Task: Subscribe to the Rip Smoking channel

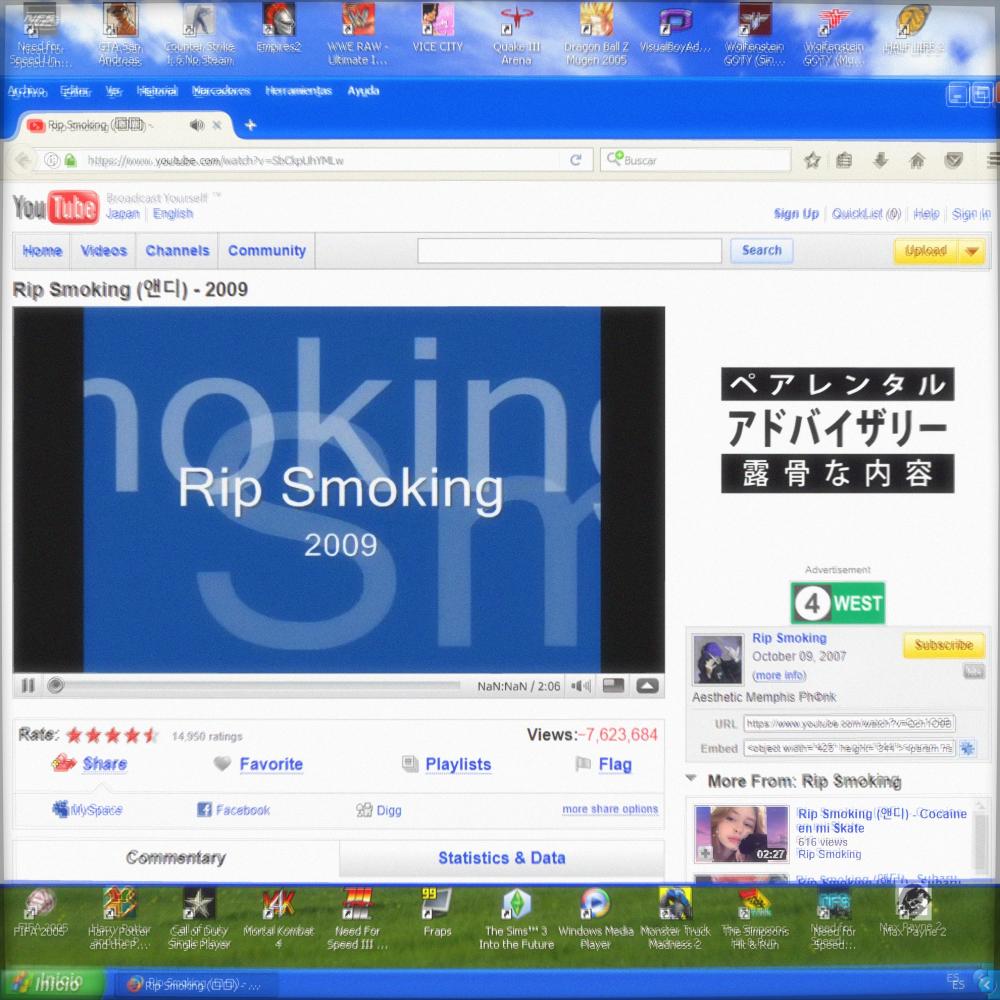Action: [x=944, y=645]
